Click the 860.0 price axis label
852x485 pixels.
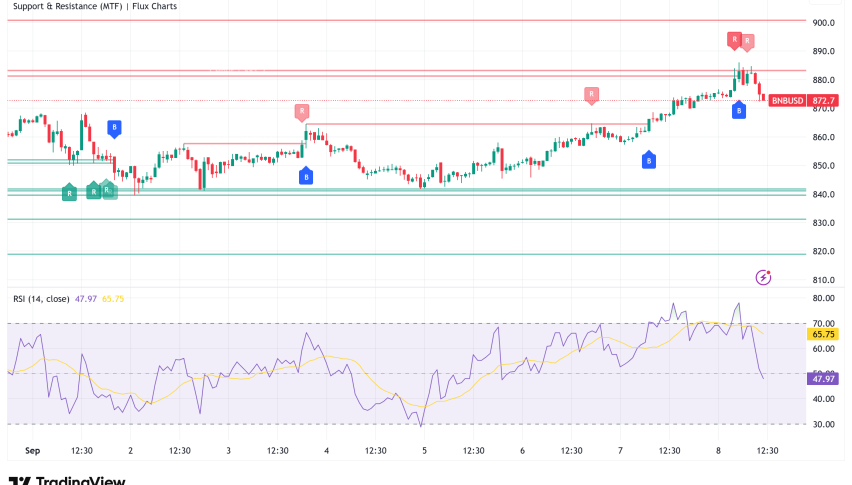(x=823, y=137)
